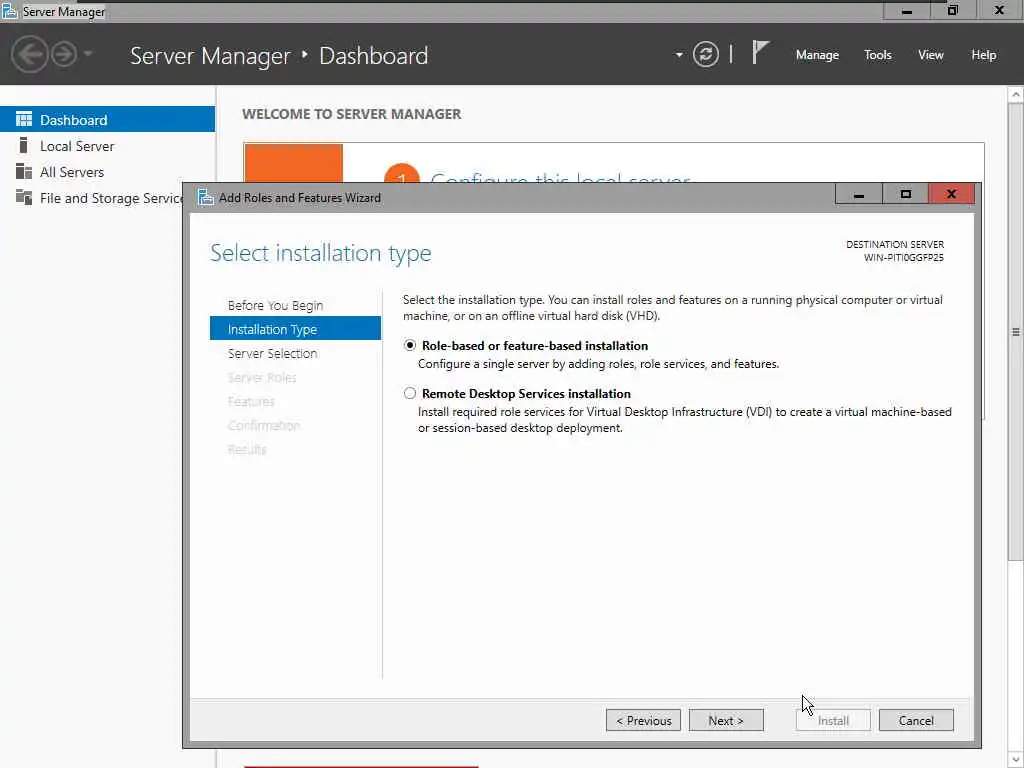Viewport: 1024px width, 768px height.
Task: Click the orange Quick Start tile in the dashboard
Action: [x=294, y=163]
